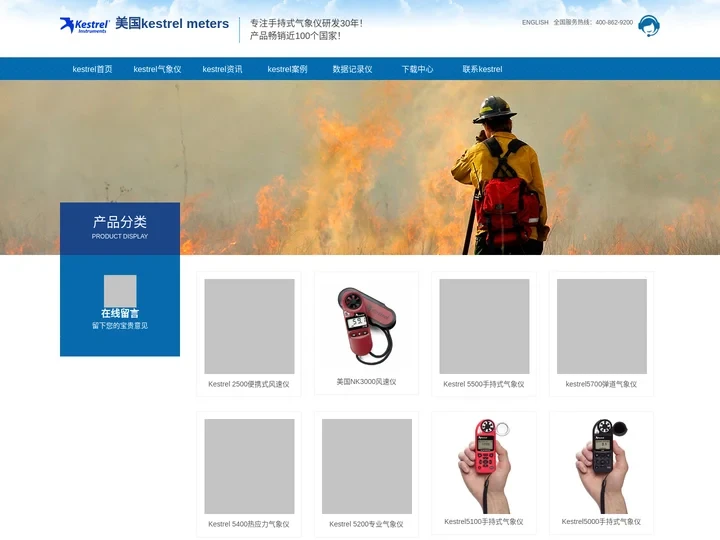The image size is (720, 540).
Task: Click Kestrel 5200专业气象仪 title link
Action: (x=366, y=524)
